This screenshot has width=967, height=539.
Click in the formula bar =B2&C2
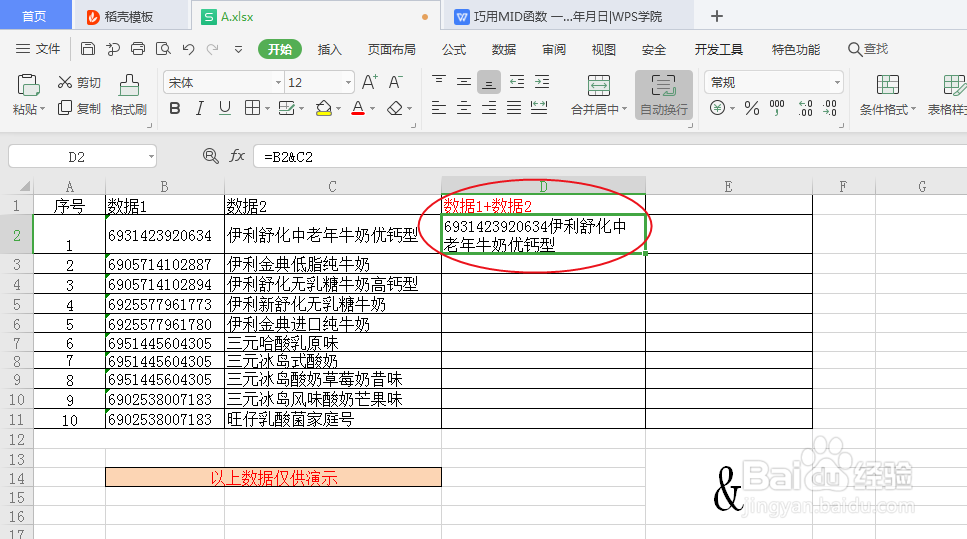point(611,157)
